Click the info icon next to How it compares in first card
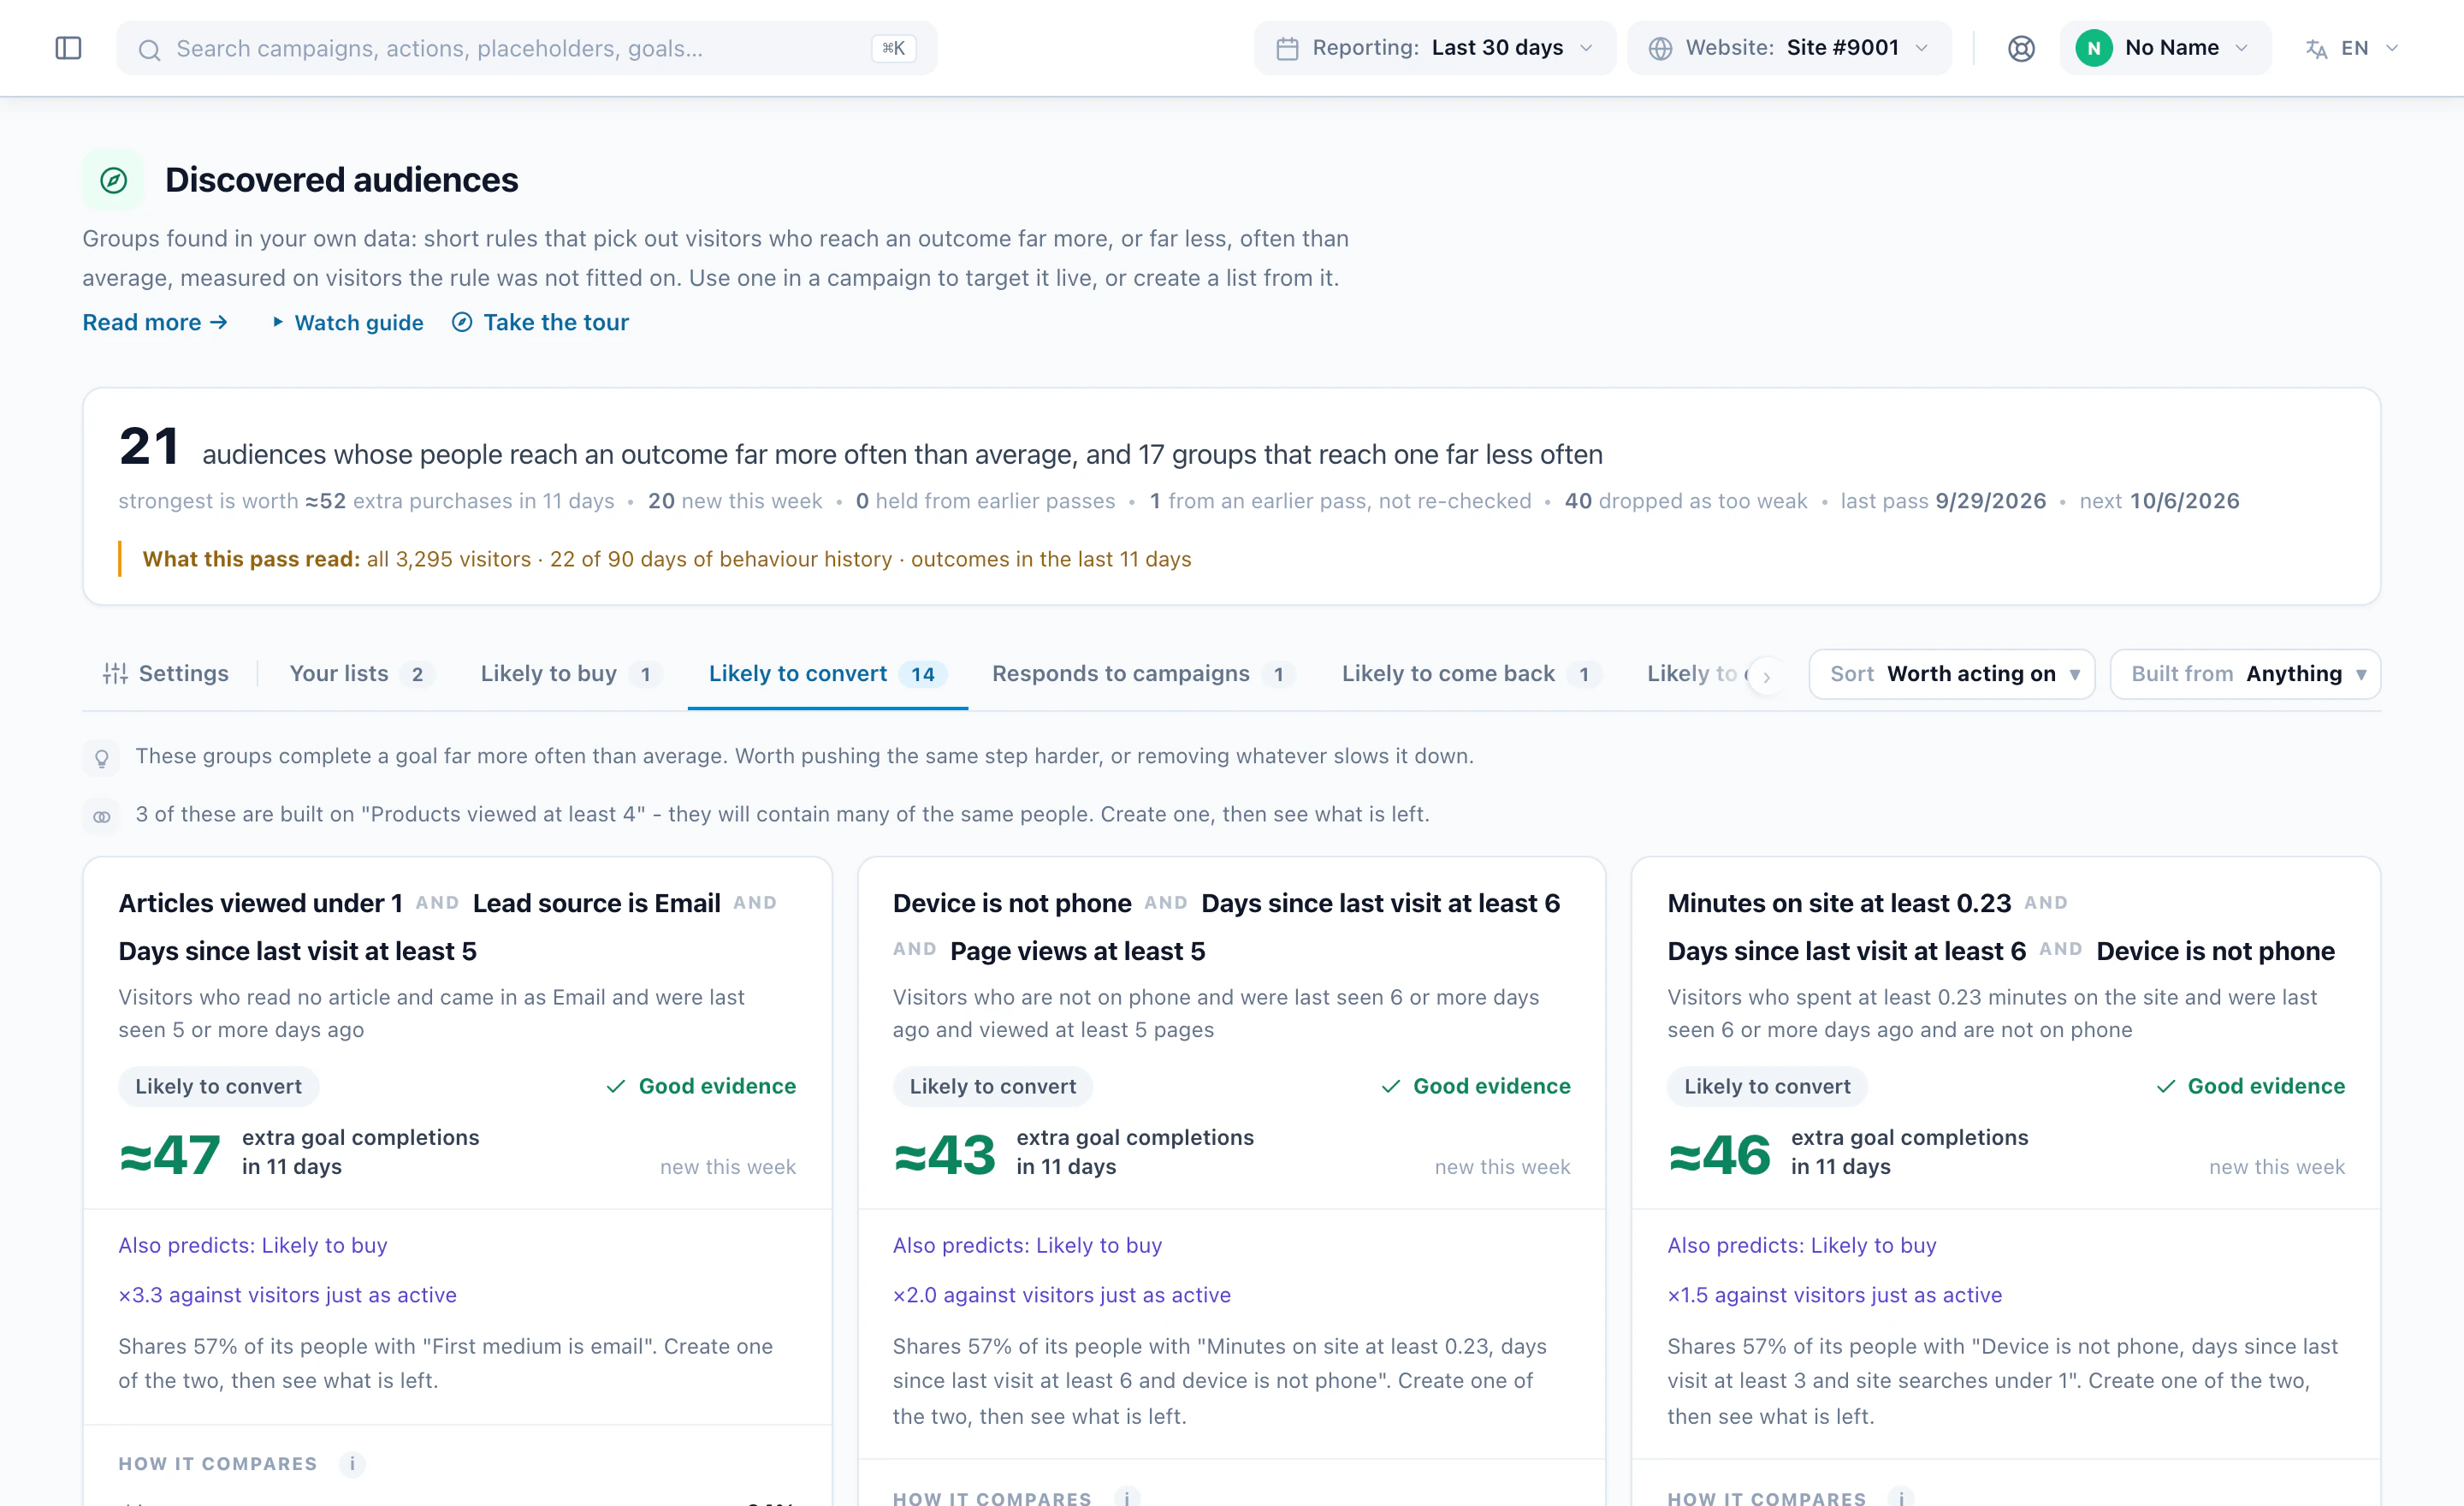Viewport: 2464px width, 1506px height. (x=352, y=1464)
